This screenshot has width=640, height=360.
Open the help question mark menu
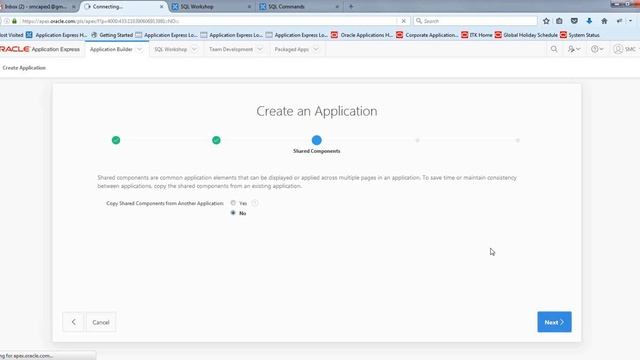597,49
